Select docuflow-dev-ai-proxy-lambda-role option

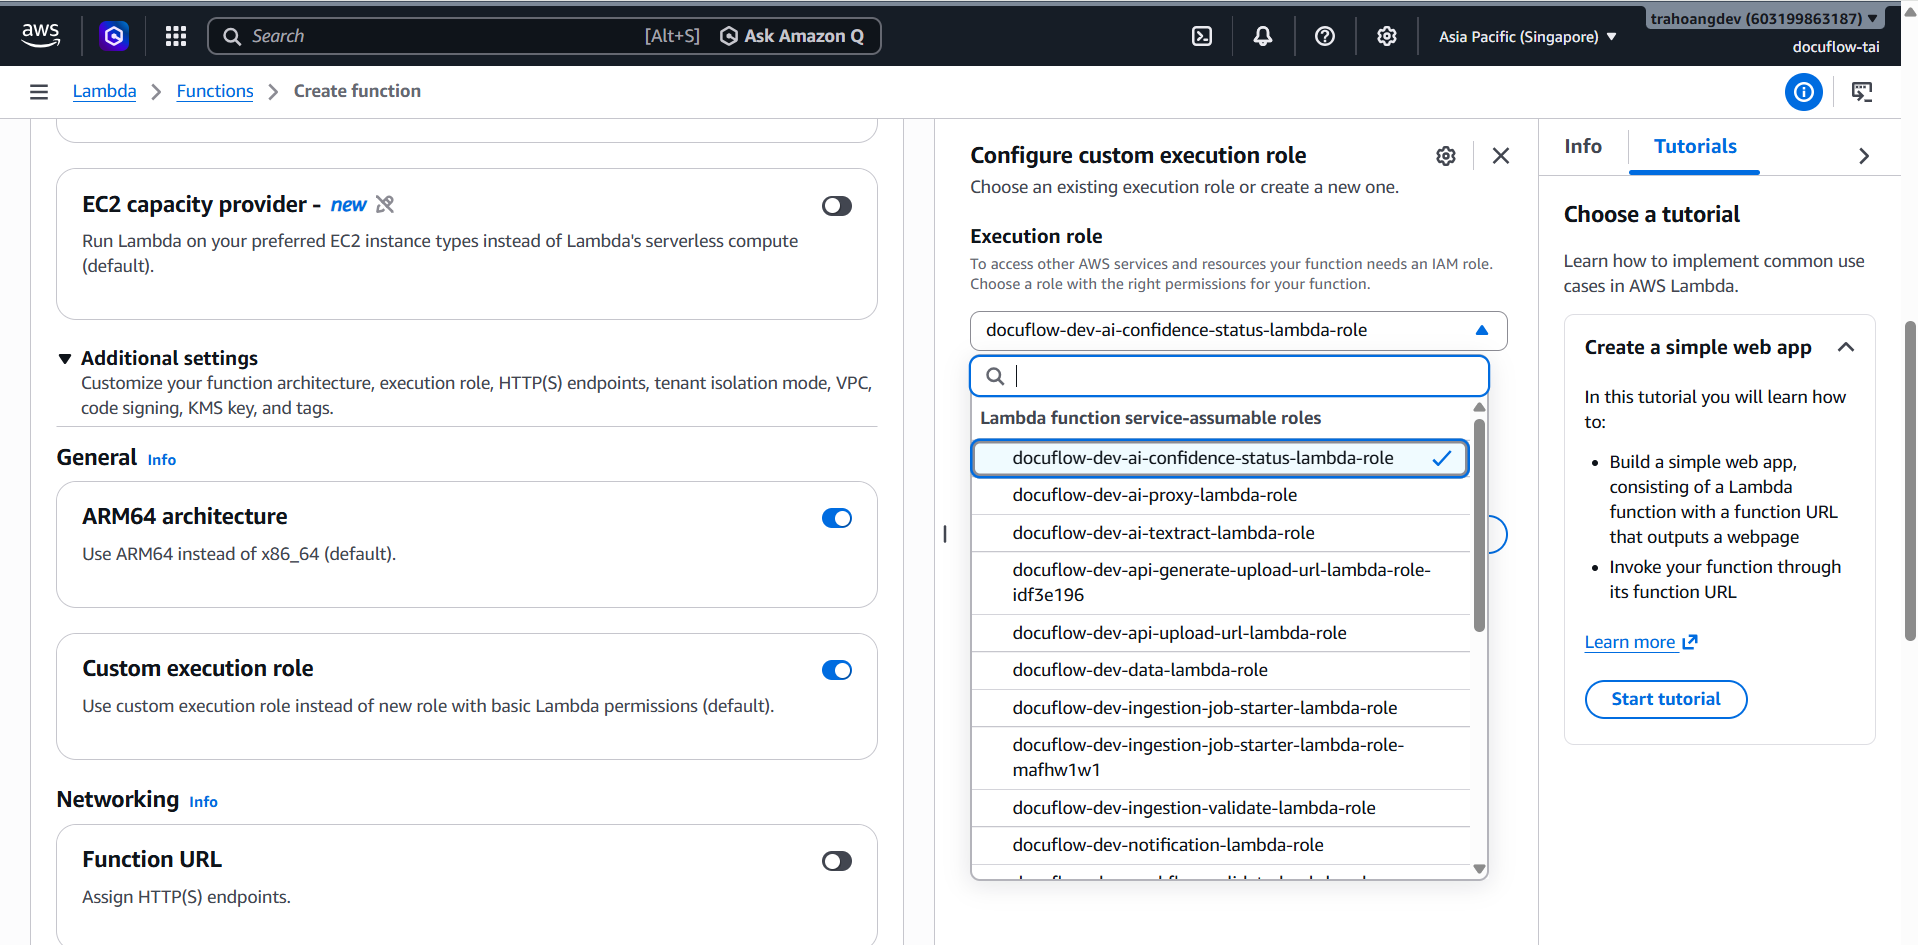[x=1220, y=495]
